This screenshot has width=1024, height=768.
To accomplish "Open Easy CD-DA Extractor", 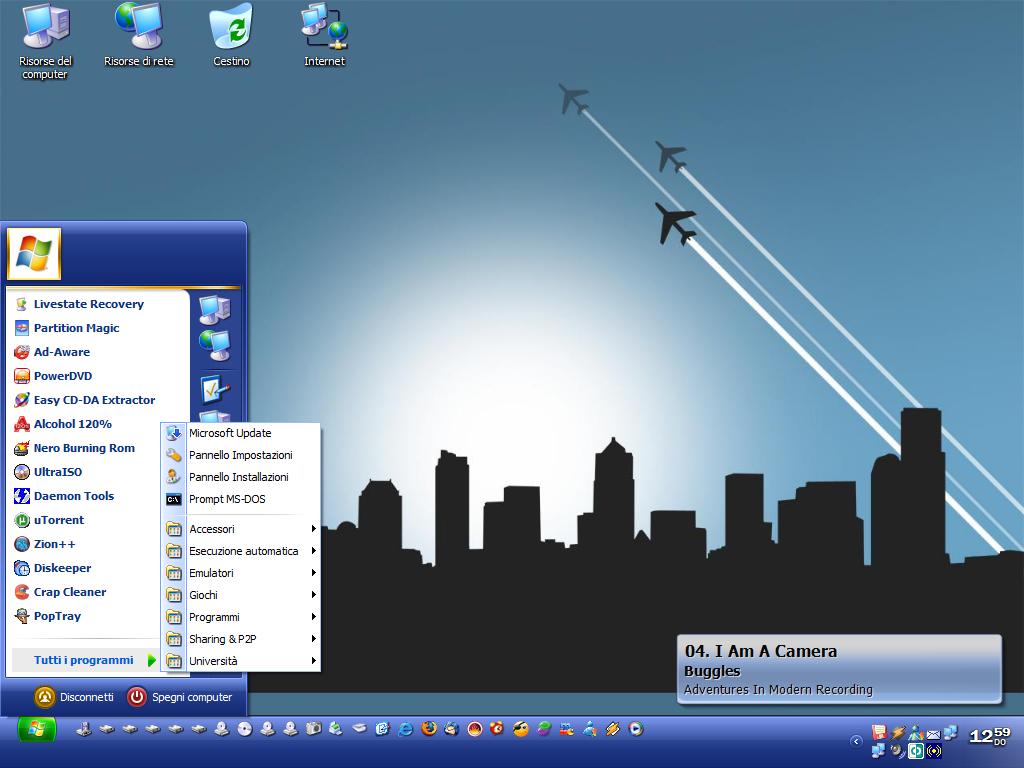I will [x=98, y=400].
